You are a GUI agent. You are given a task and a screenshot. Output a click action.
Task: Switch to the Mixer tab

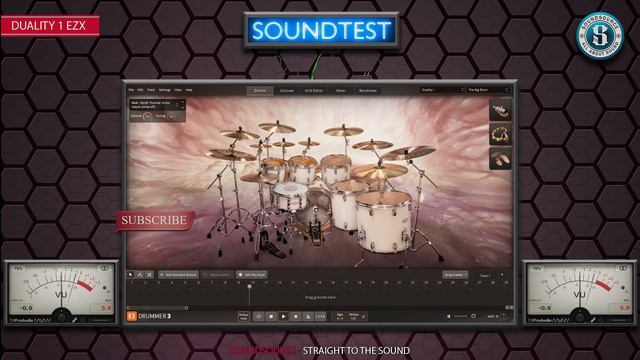[341, 91]
